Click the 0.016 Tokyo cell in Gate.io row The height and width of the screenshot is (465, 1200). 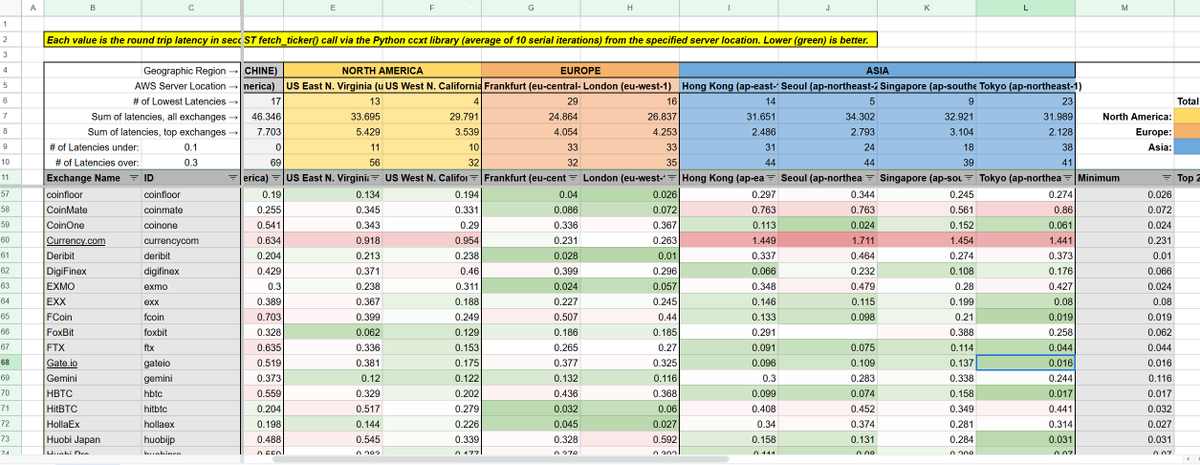[x=1025, y=362]
